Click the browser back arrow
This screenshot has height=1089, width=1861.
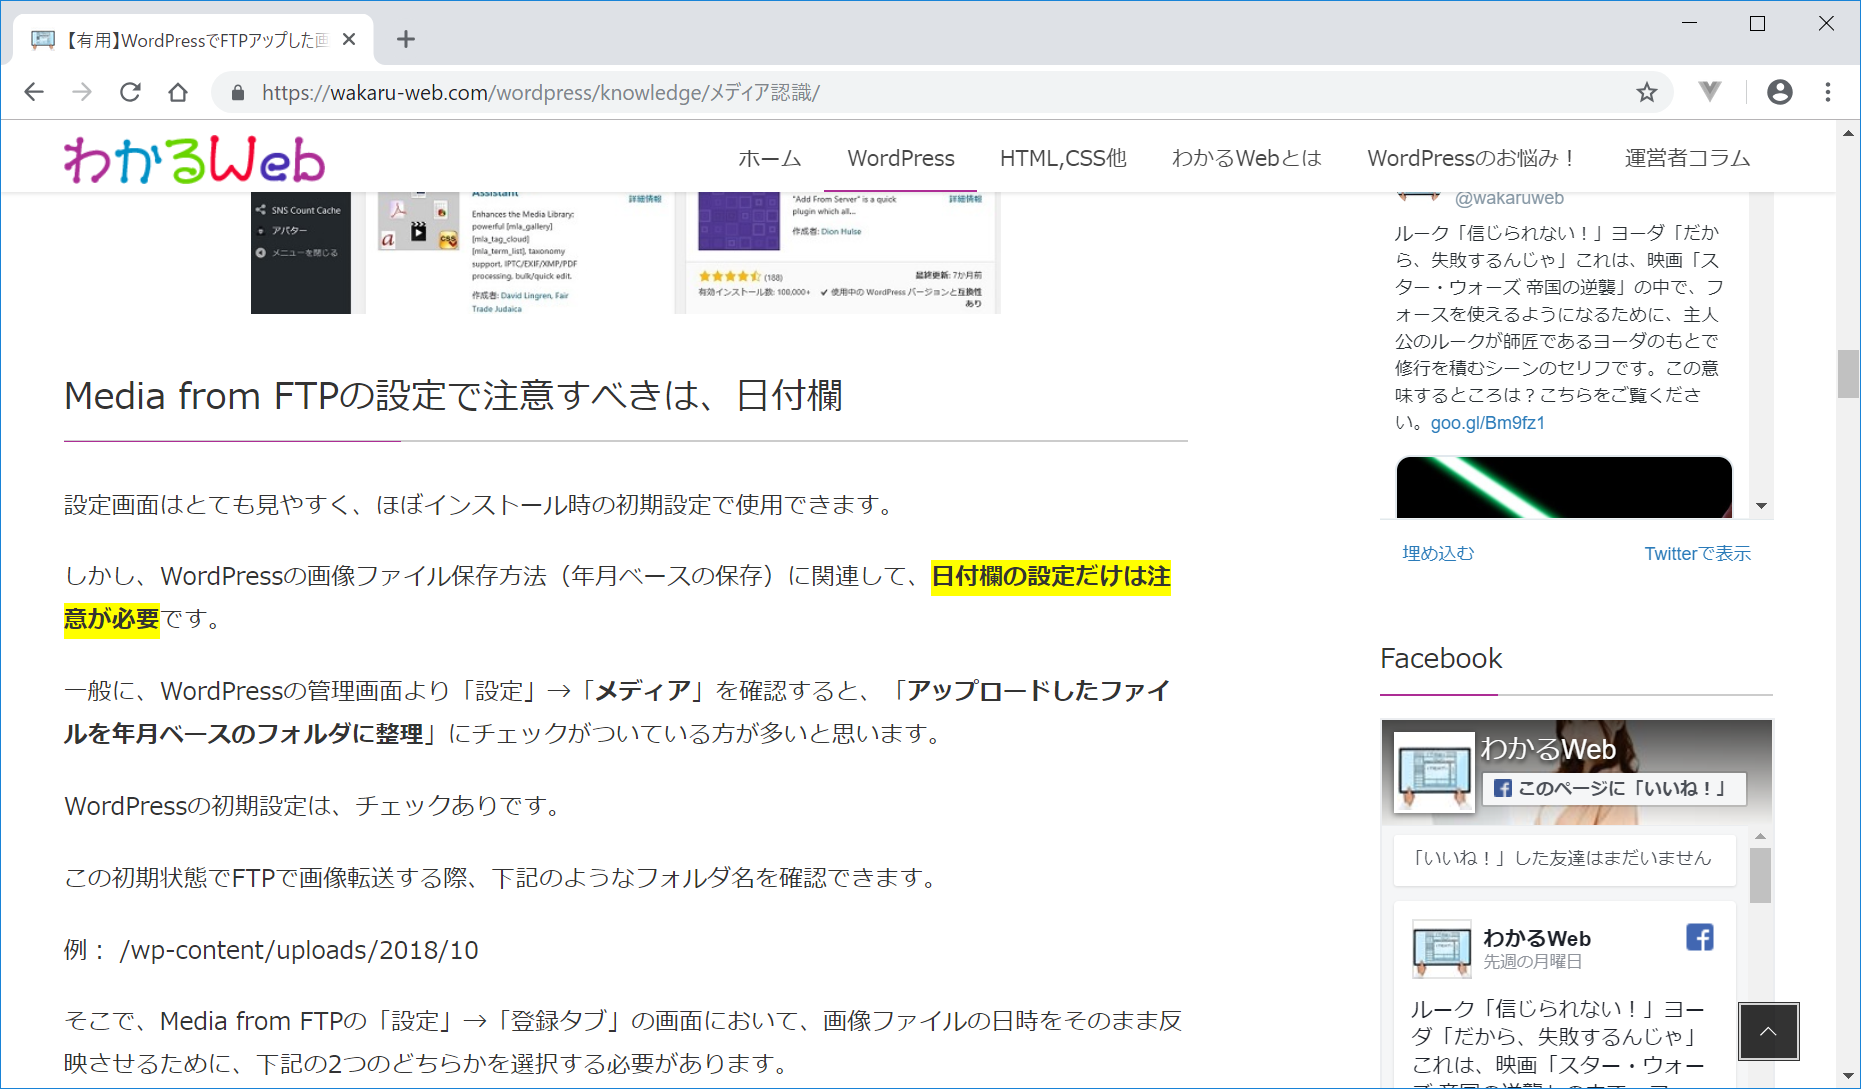(34, 92)
